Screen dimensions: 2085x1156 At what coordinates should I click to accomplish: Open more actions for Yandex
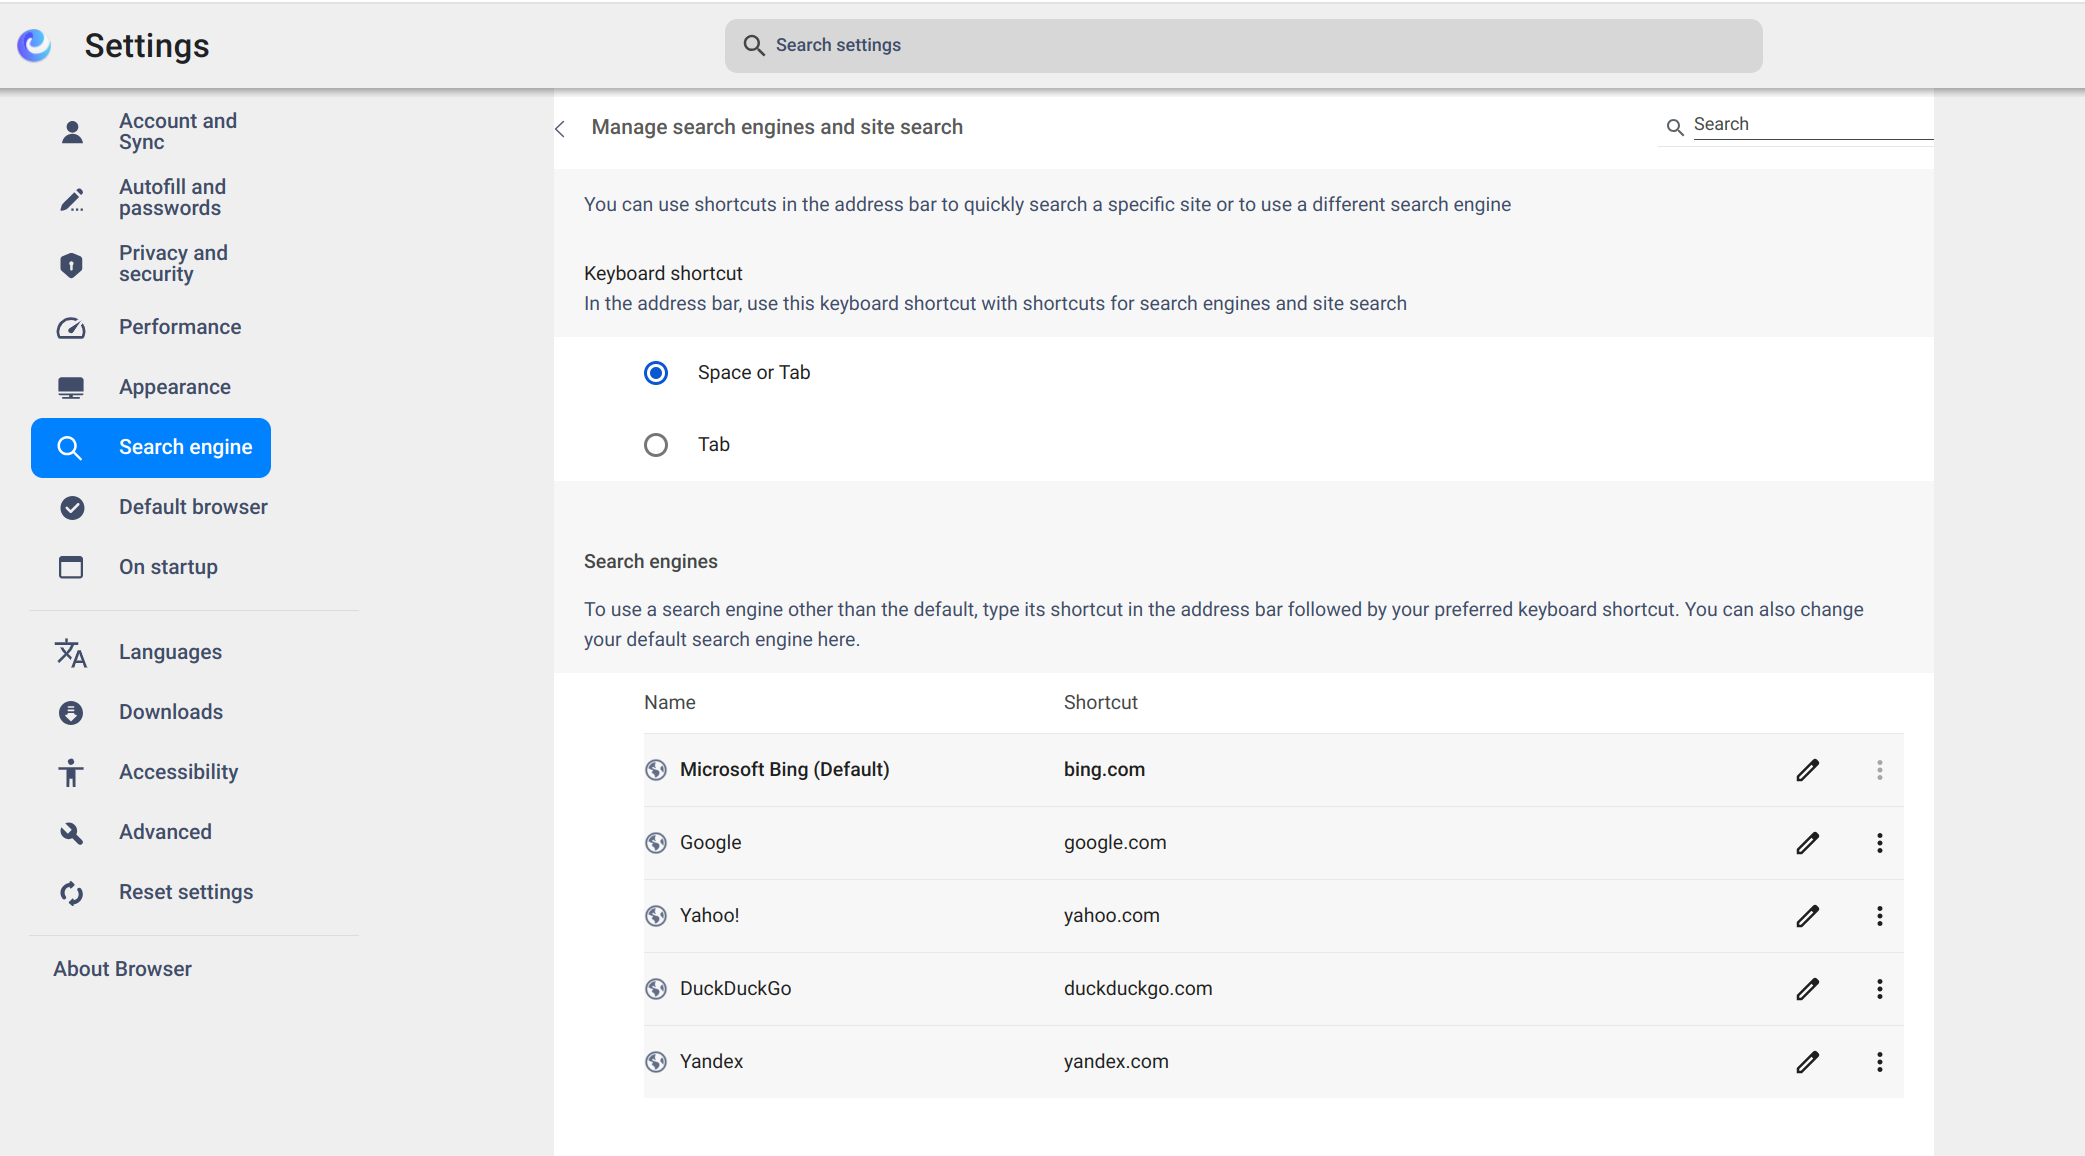pyautogui.click(x=1880, y=1062)
